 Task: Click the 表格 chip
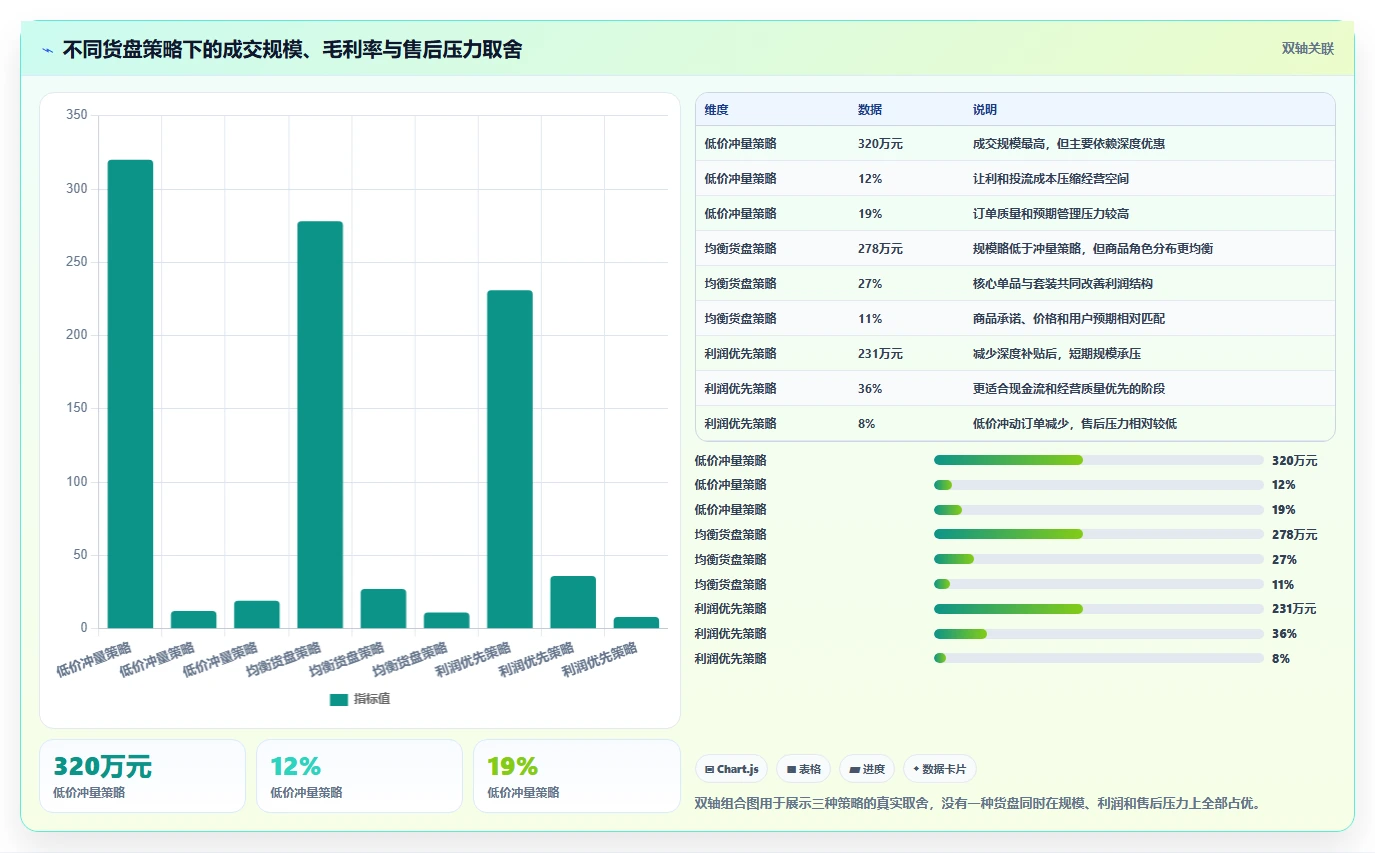pyautogui.click(x=804, y=769)
